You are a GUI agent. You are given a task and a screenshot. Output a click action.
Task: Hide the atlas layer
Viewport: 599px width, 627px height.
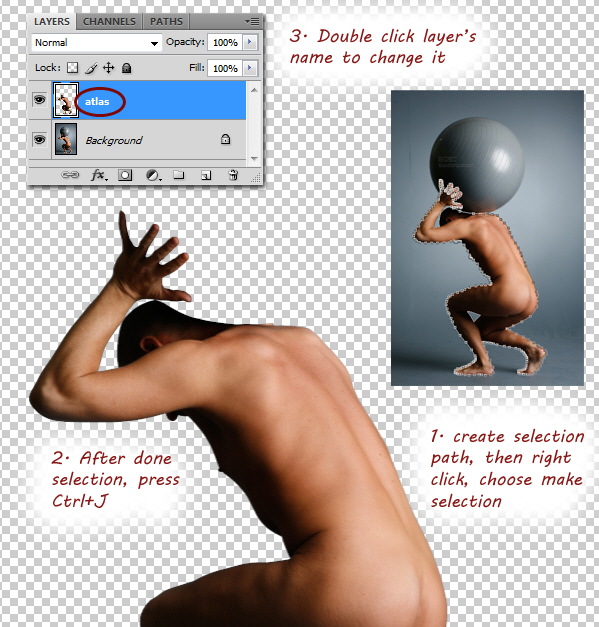[x=39, y=99]
